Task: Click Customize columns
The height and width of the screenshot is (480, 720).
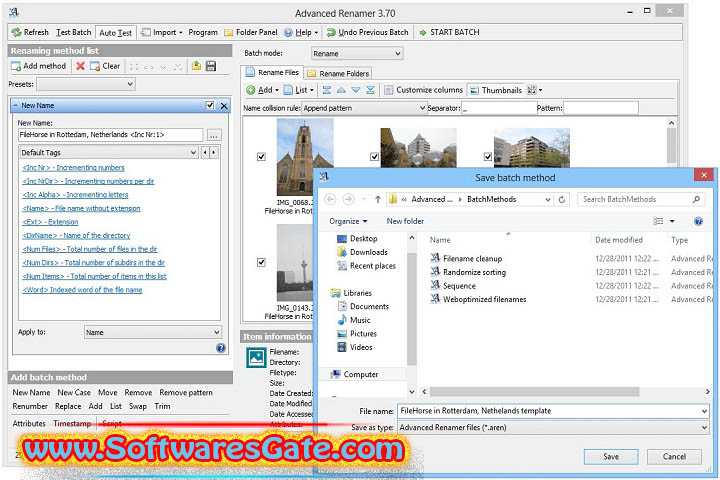Action: pos(423,90)
